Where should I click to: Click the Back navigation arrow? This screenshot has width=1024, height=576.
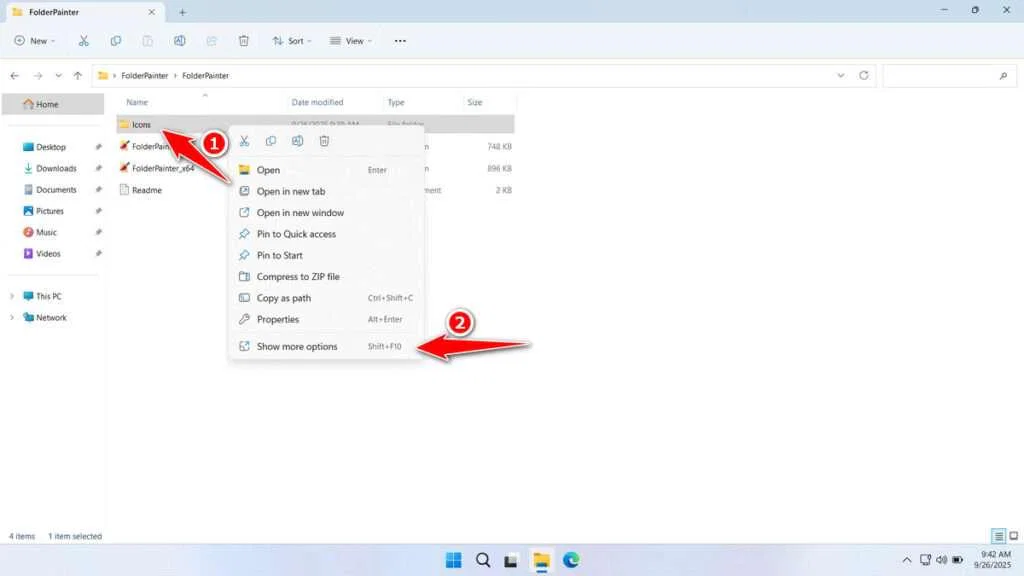click(14, 75)
